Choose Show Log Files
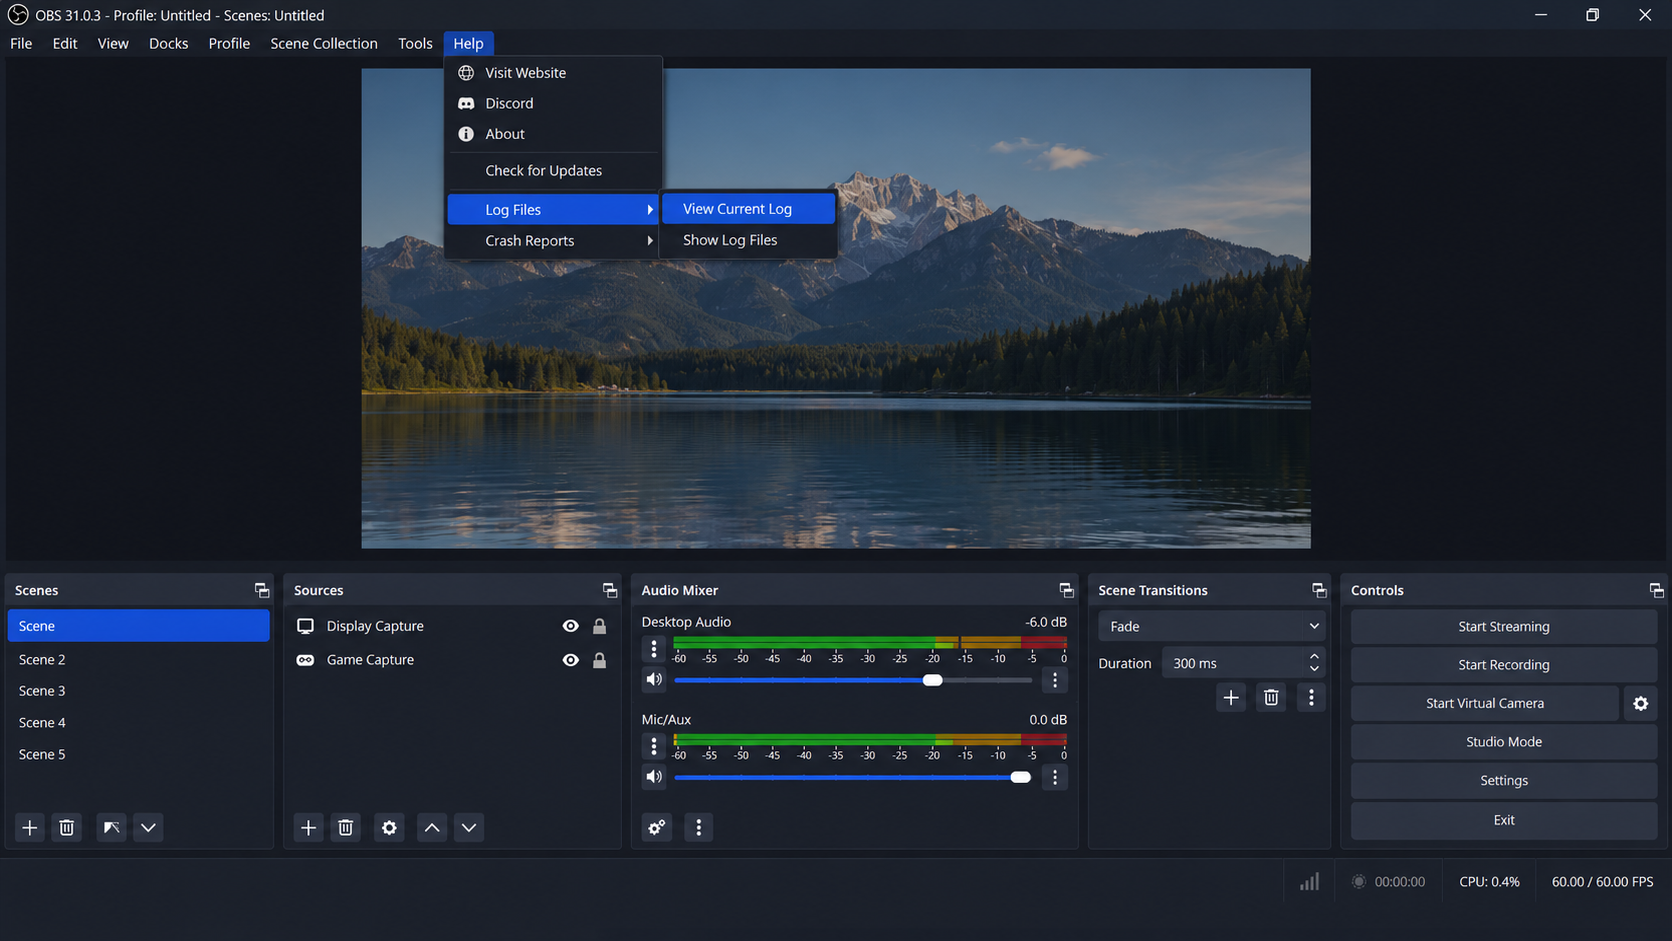1672x941 pixels. click(749, 240)
